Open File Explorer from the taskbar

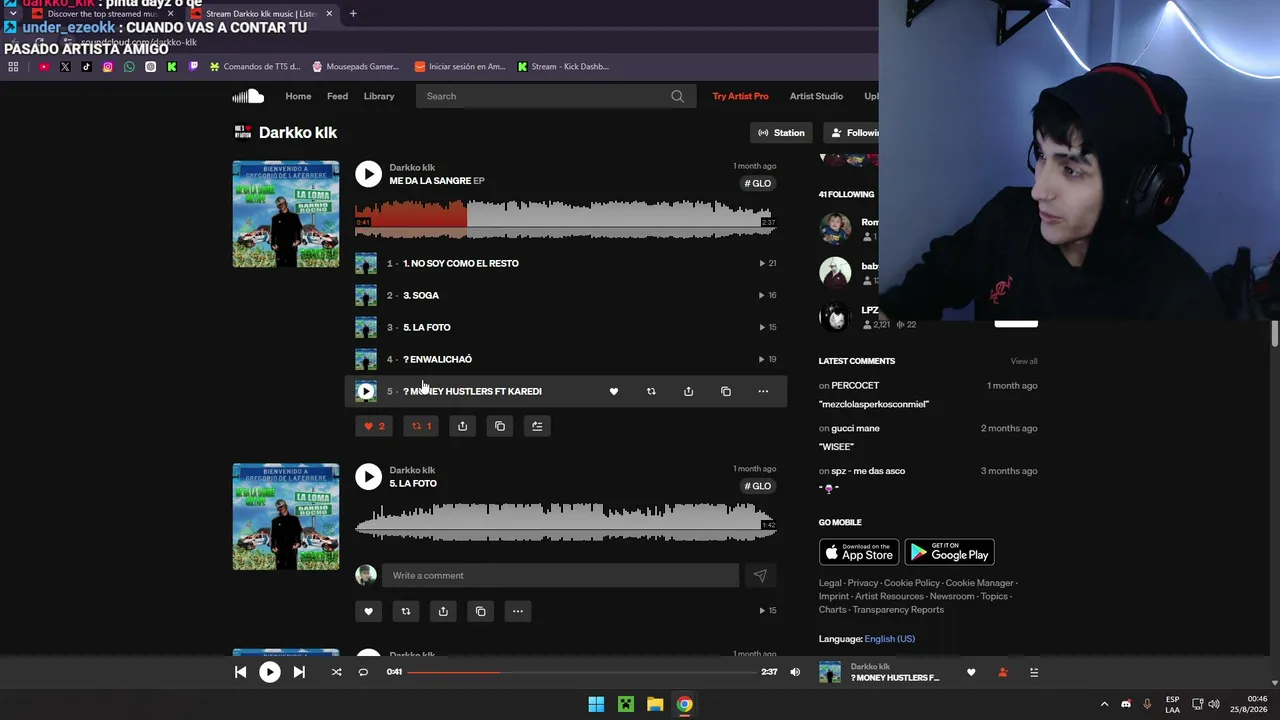655,704
